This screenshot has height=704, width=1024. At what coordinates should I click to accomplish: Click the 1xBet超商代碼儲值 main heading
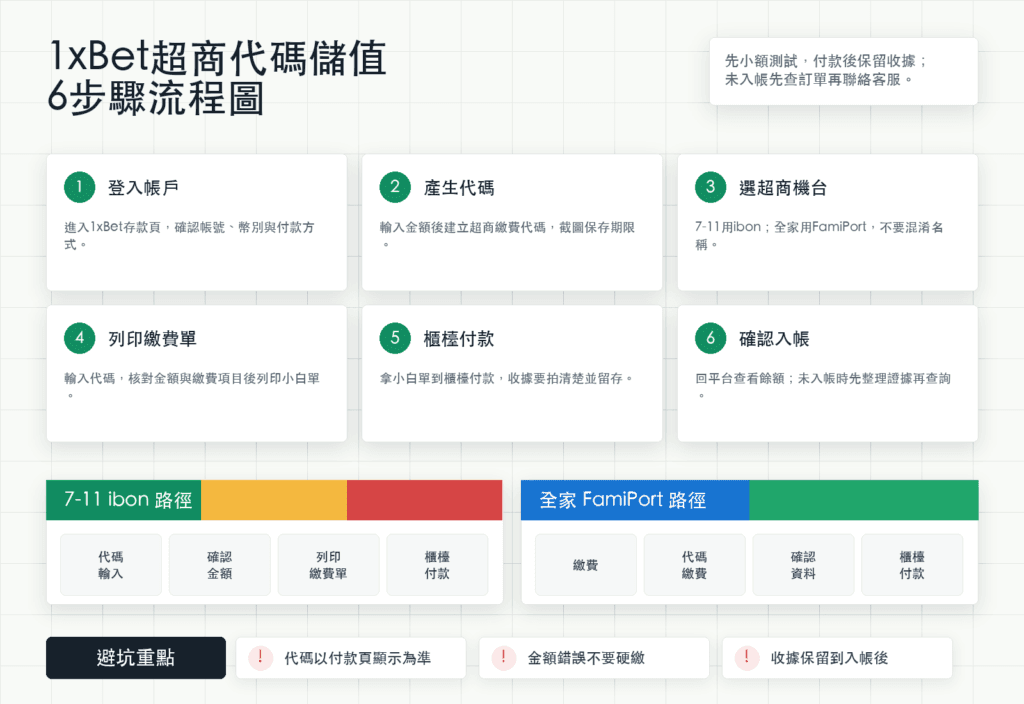coord(218,57)
